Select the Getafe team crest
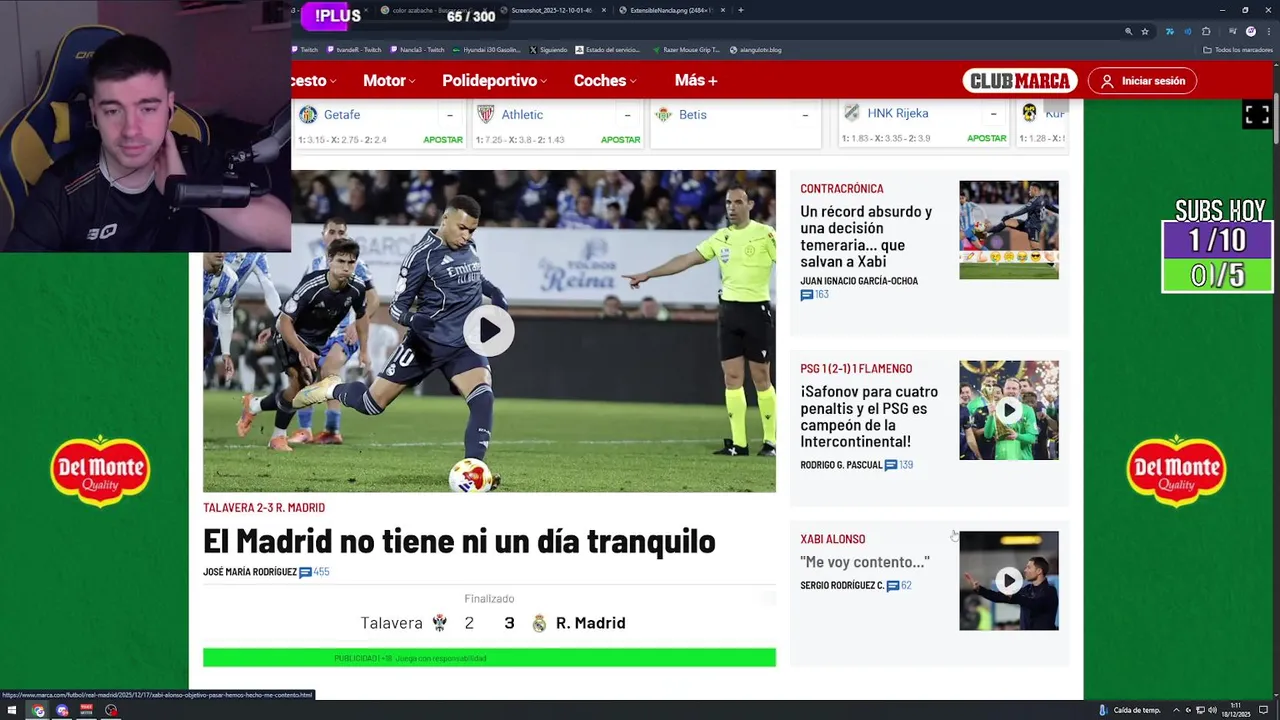The height and width of the screenshot is (720, 1280). [308, 114]
